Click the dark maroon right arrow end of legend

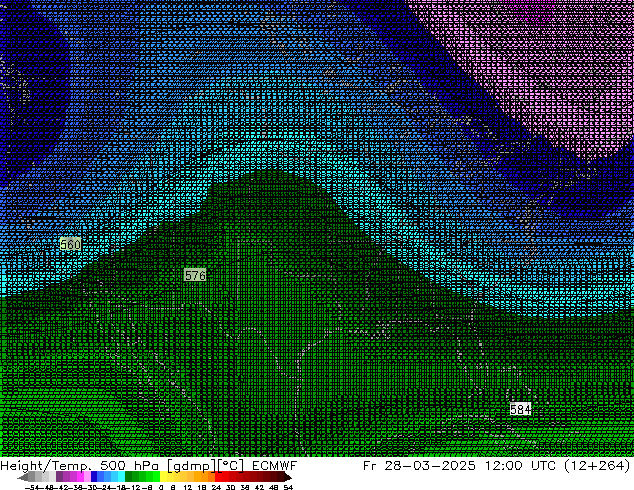click(x=287, y=477)
